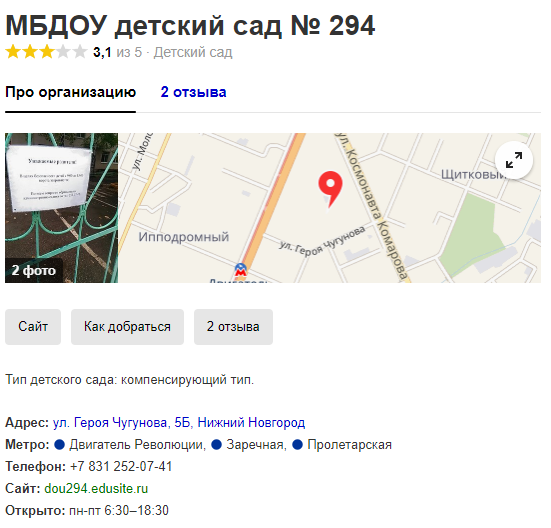Viewport: 551px width, 528px height.
Task: Click the Как добраться button
Action: pyautogui.click(x=127, y=327)
